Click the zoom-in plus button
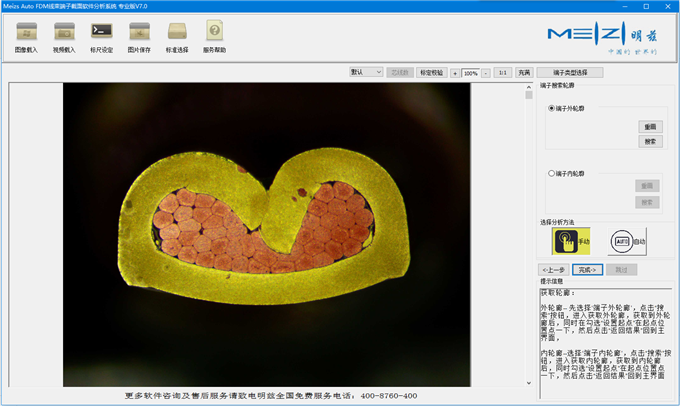Screen dimensions: 680x406 [x=455, y=73]
